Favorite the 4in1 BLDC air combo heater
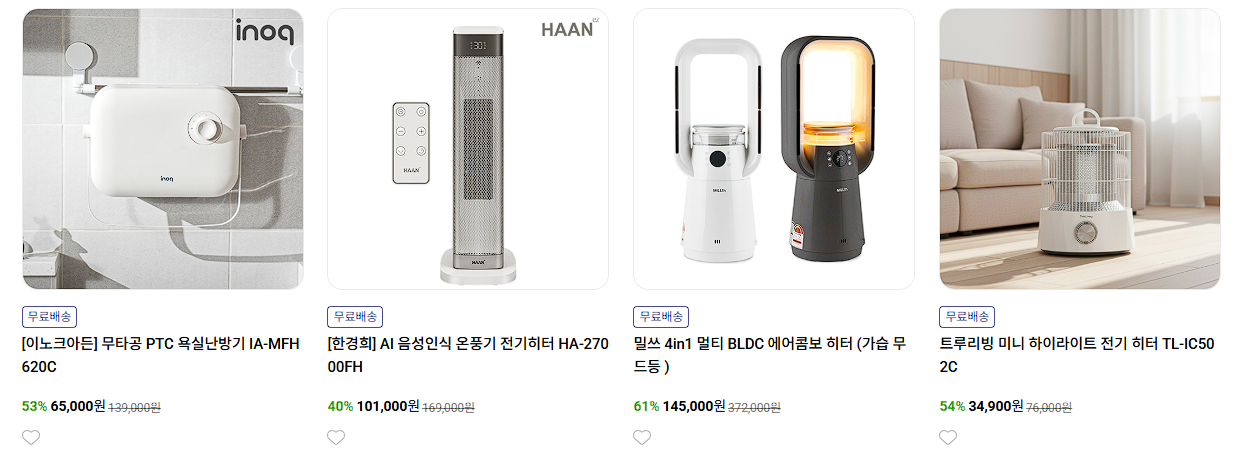The width and height of the screenshot is (1241, 453). 643,437
